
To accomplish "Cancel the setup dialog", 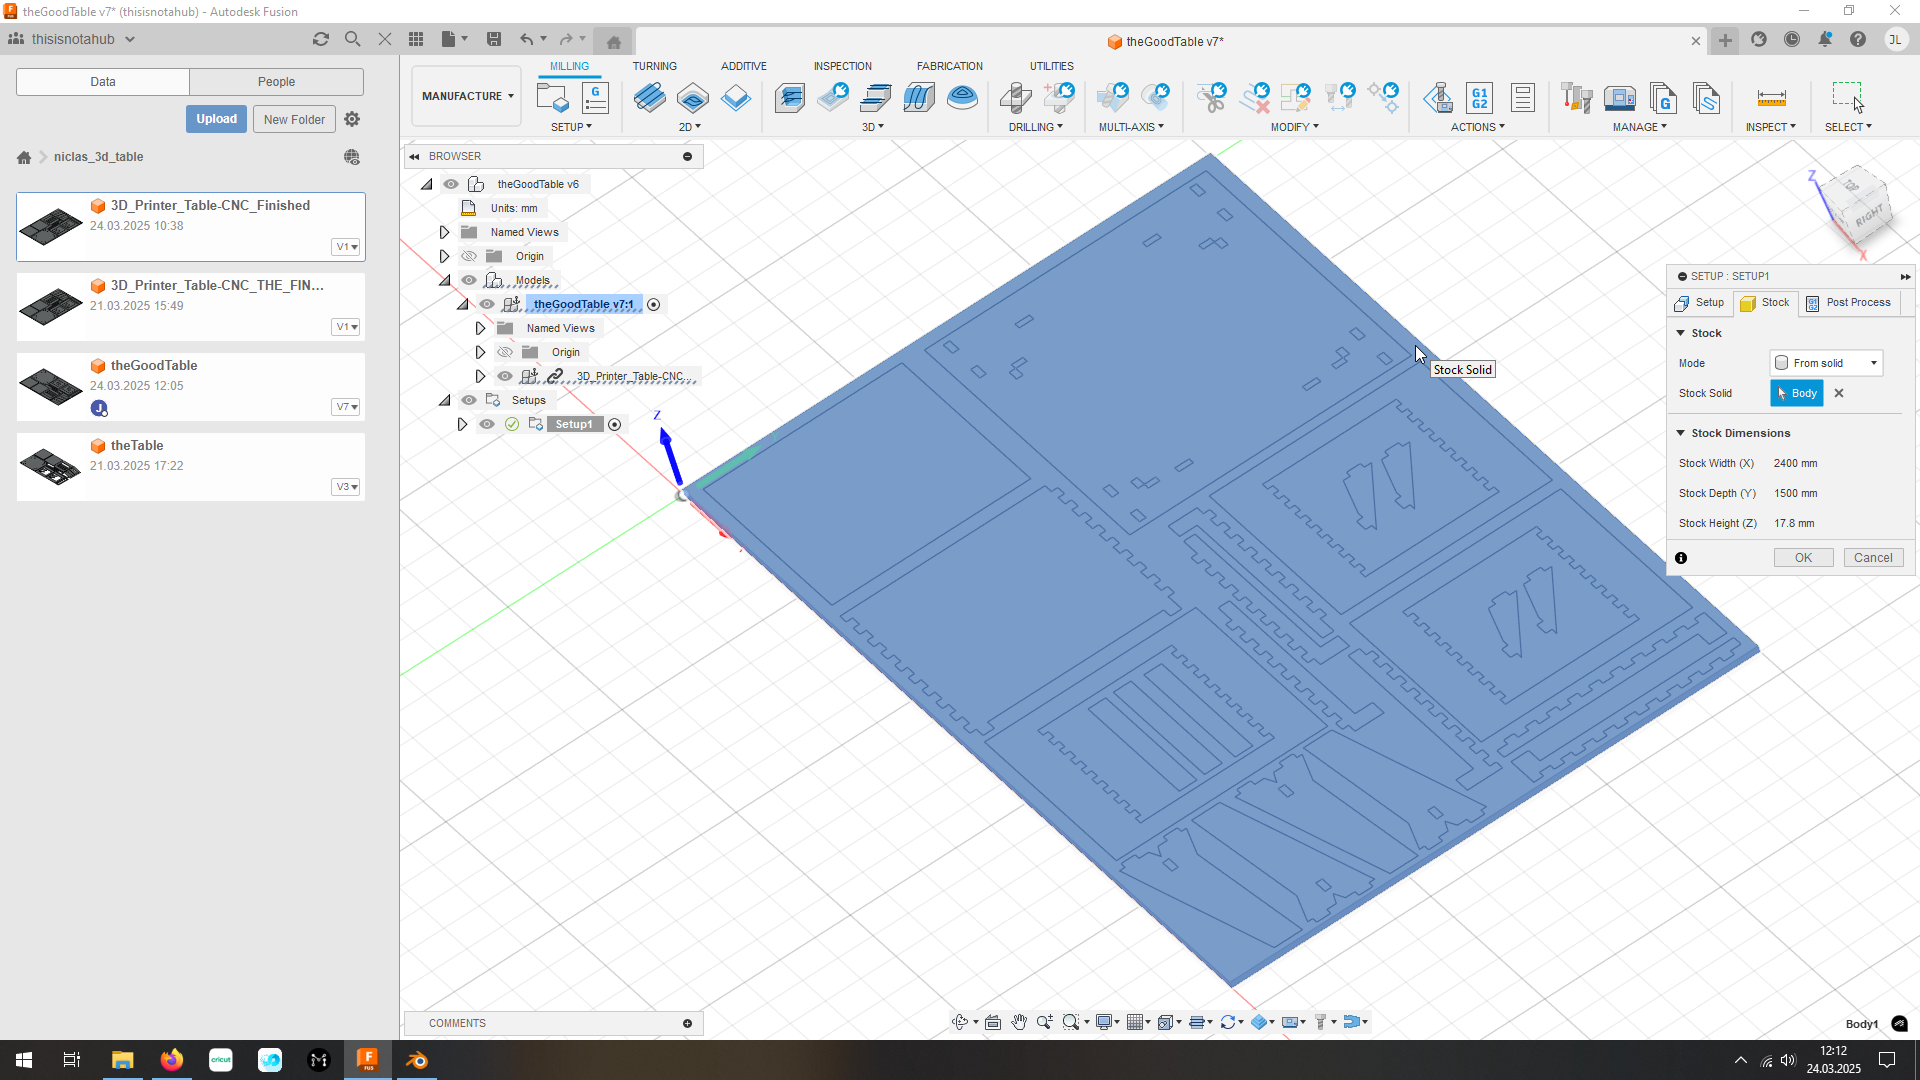I will (1873, 558).
